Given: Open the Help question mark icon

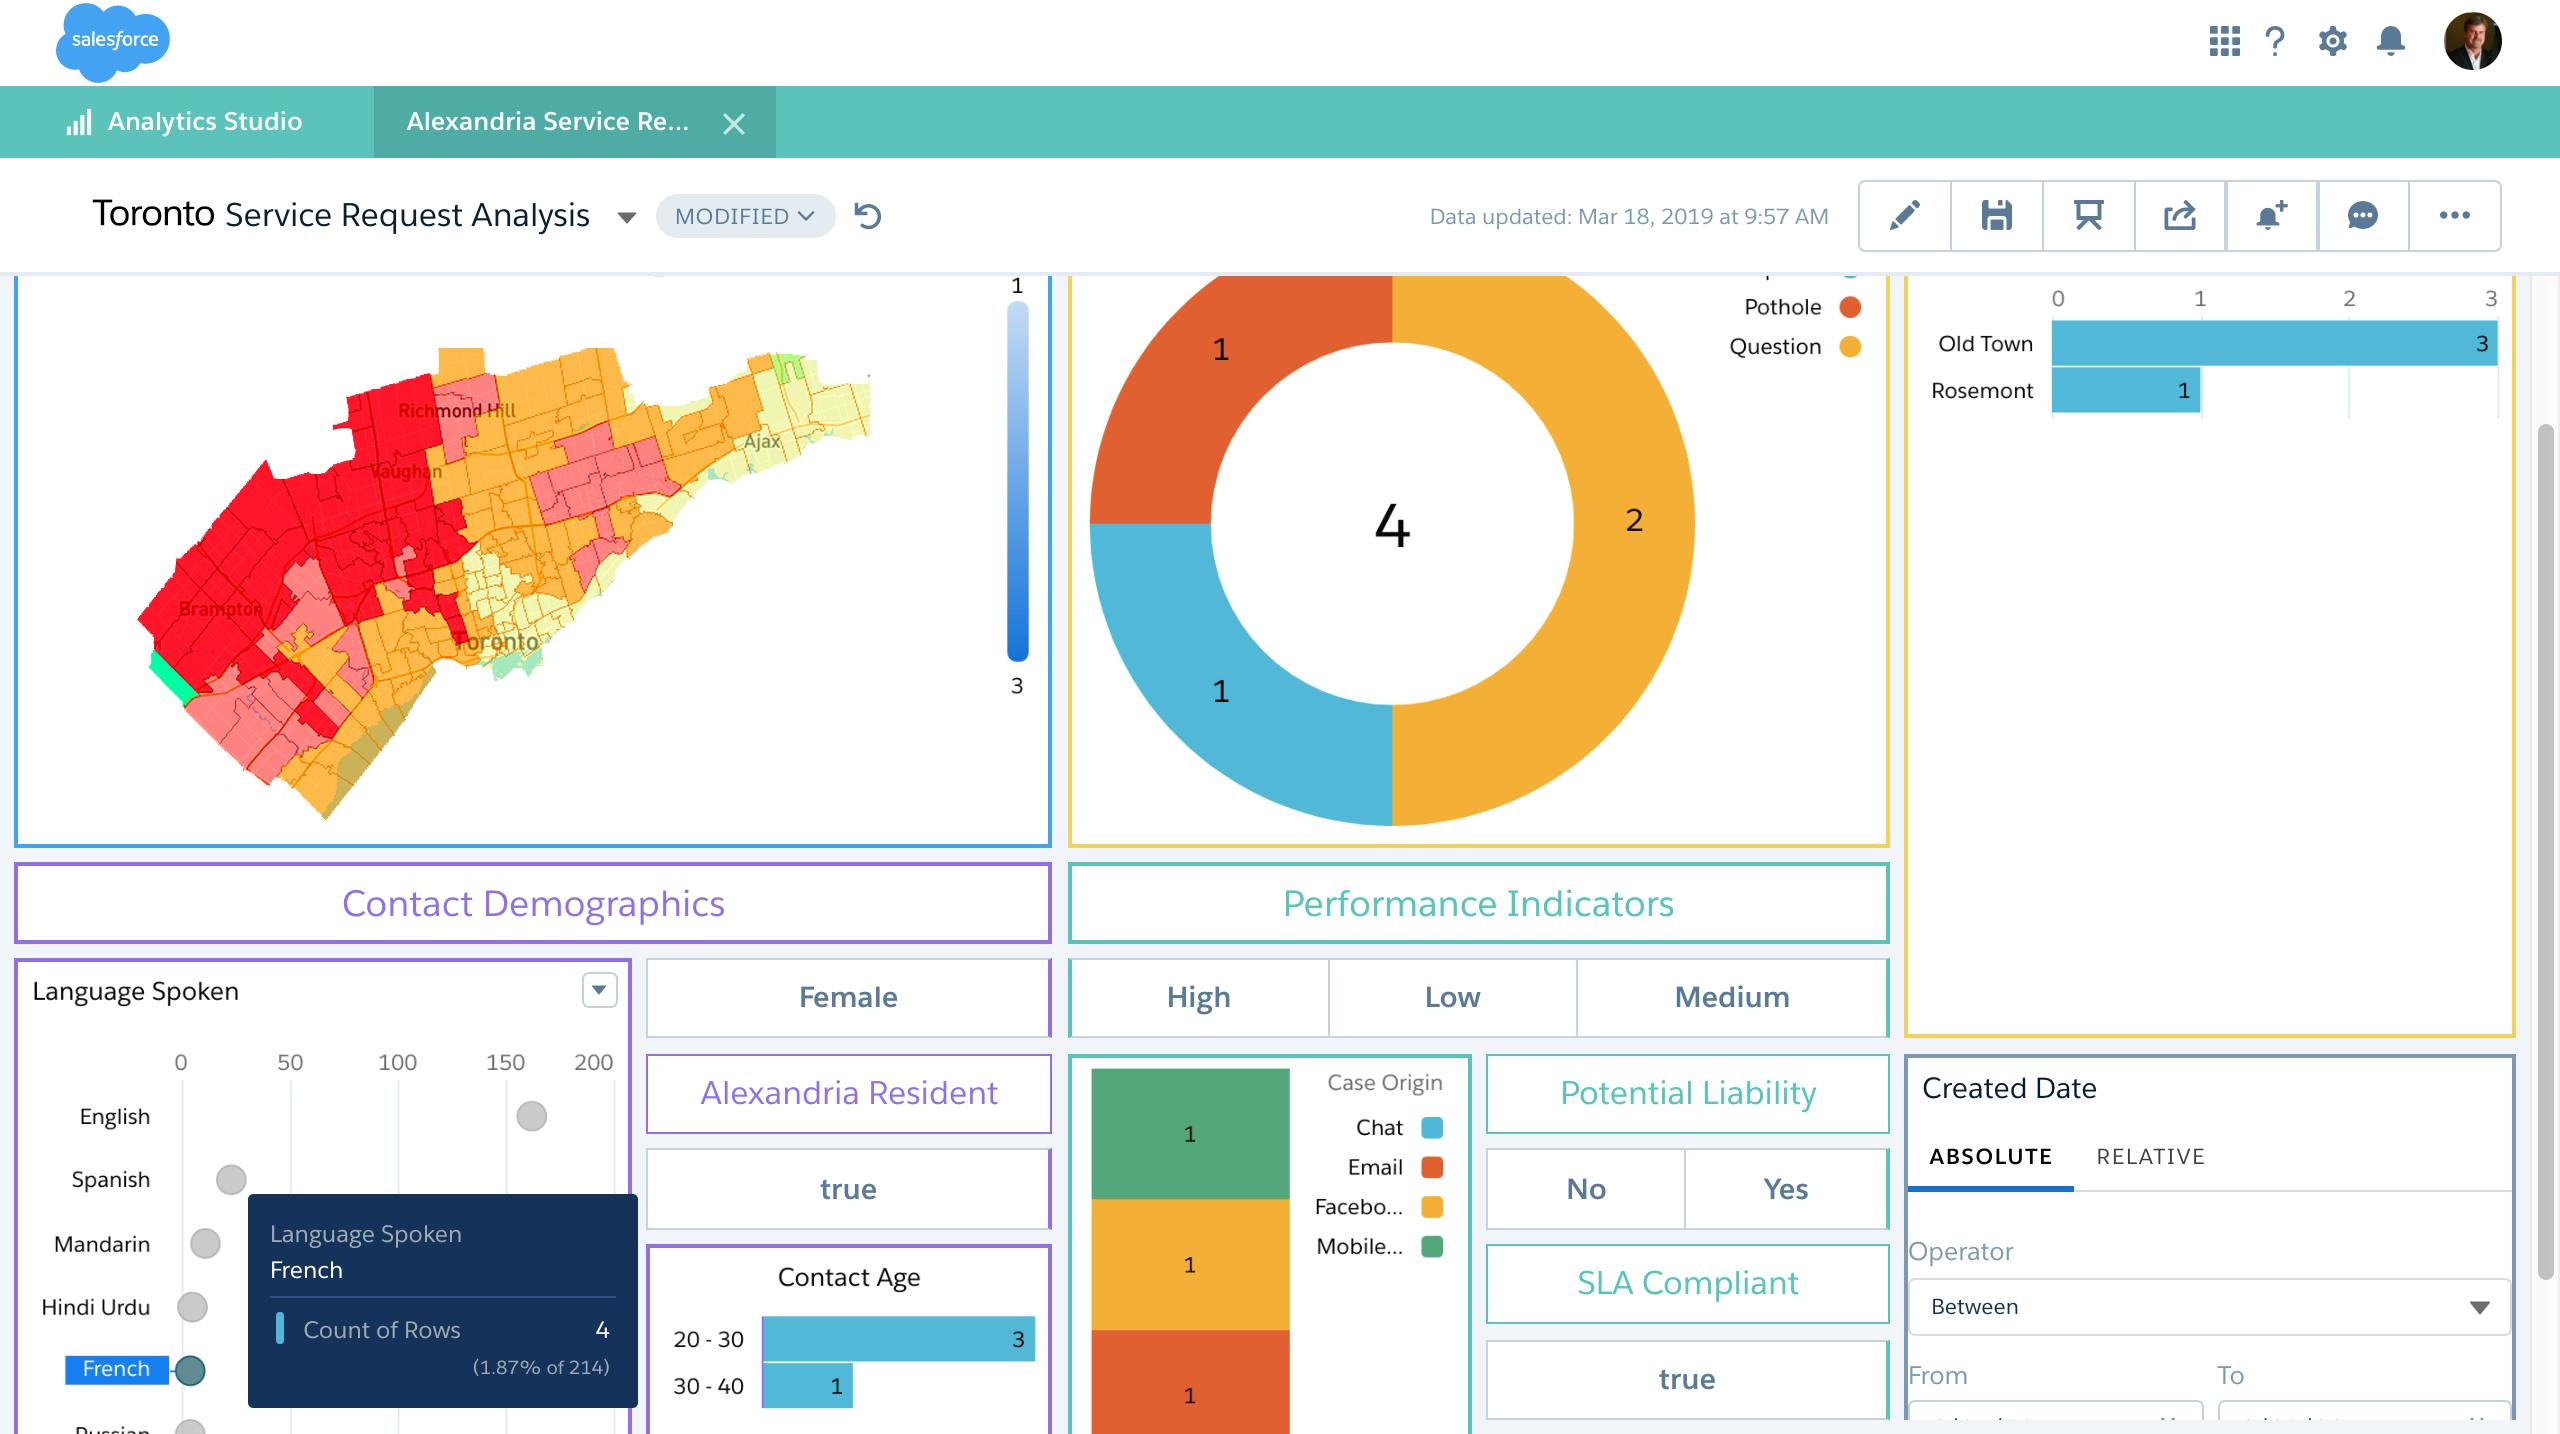Looking at the screenshot, I should click(x=2275, y=41).
